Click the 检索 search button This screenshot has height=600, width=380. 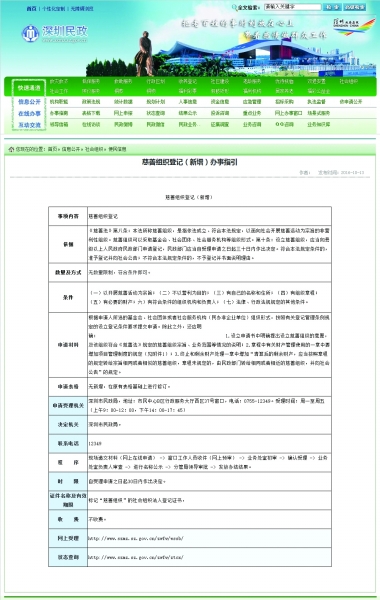click(x=332, y=7)
